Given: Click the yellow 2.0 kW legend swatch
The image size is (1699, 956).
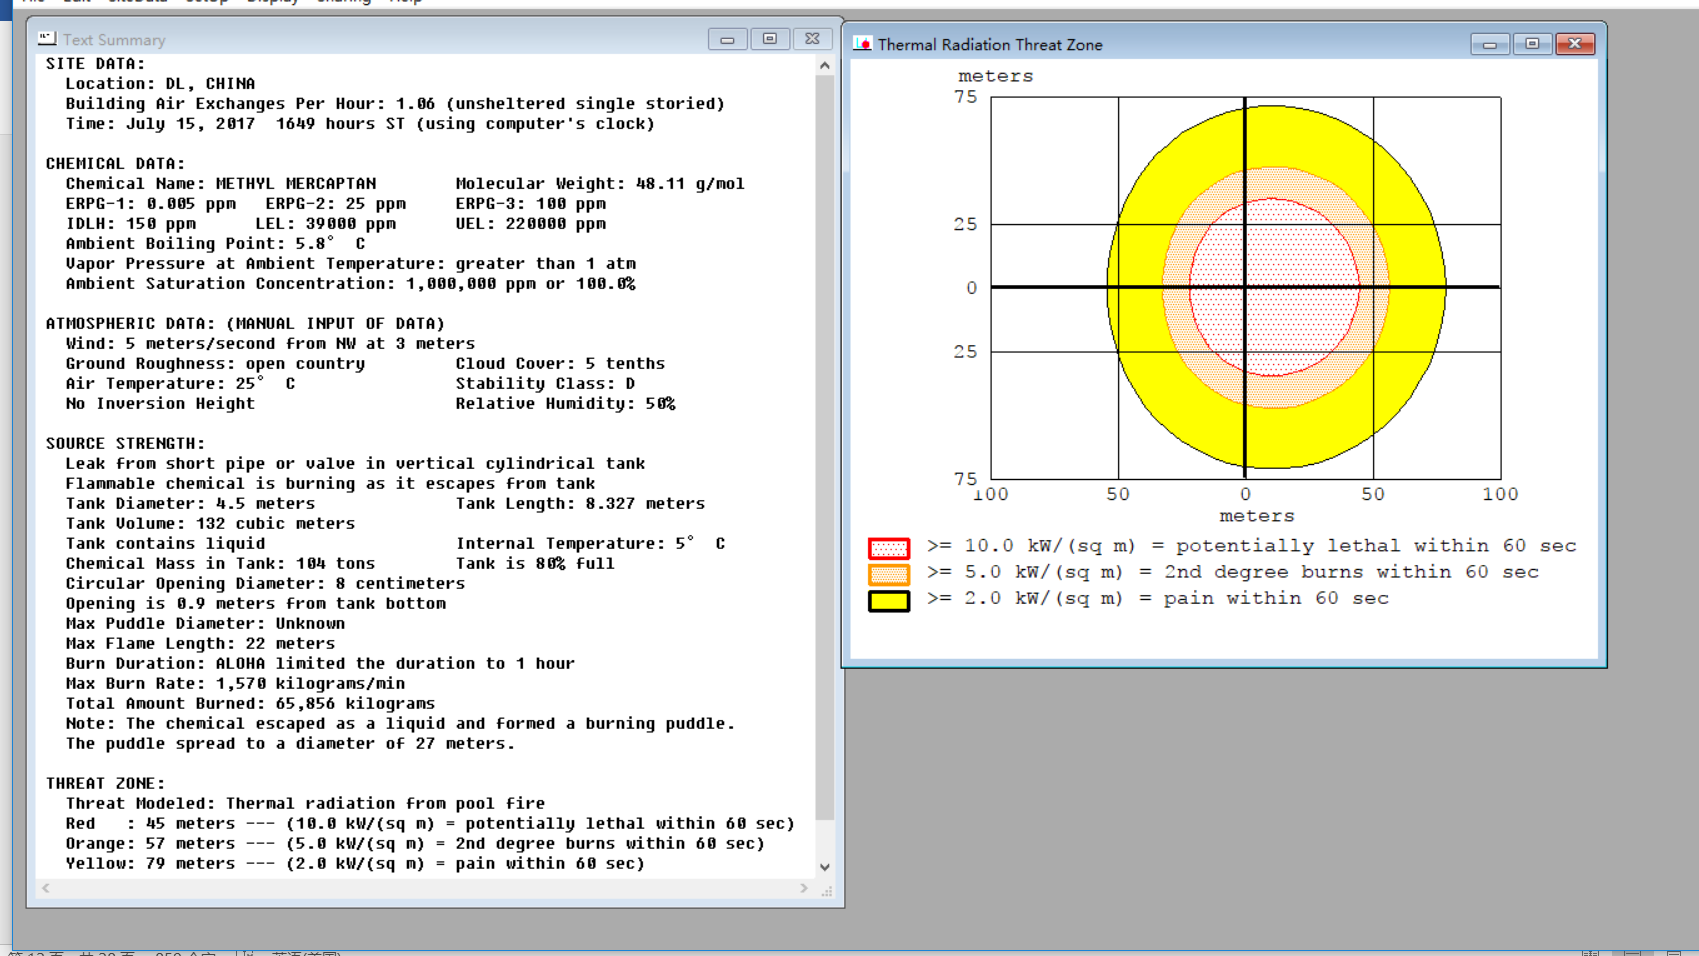Looking at the screenshot, I should point(888,601).
